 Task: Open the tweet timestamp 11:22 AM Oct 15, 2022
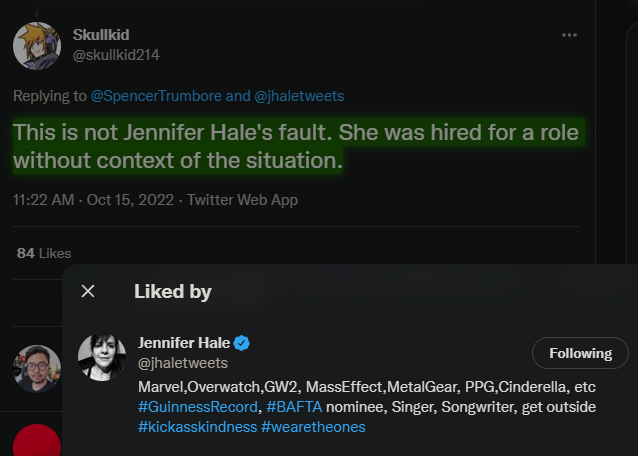pos(93,200)
